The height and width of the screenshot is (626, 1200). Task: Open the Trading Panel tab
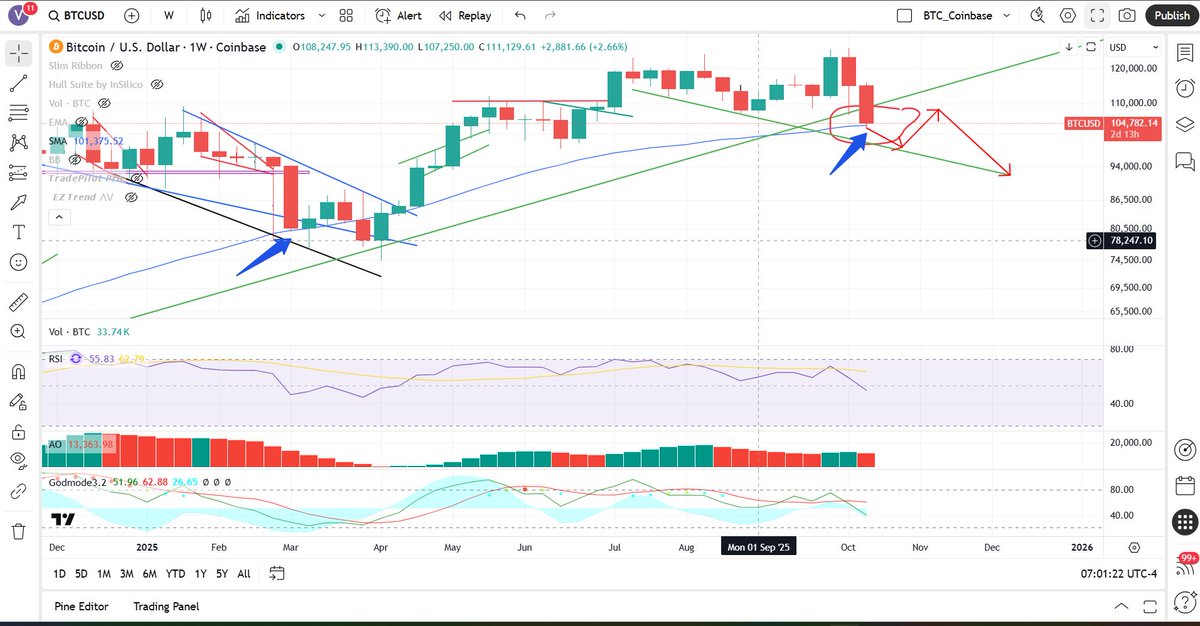click(166, 606)
